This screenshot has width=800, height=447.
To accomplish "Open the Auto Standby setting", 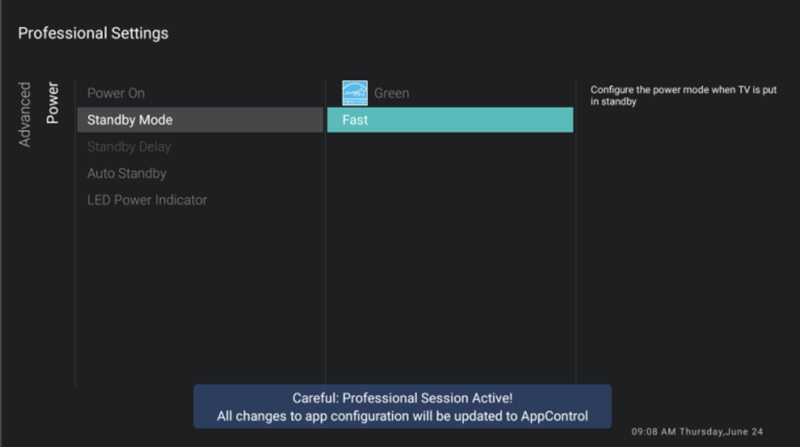I will tap(127, 173).
